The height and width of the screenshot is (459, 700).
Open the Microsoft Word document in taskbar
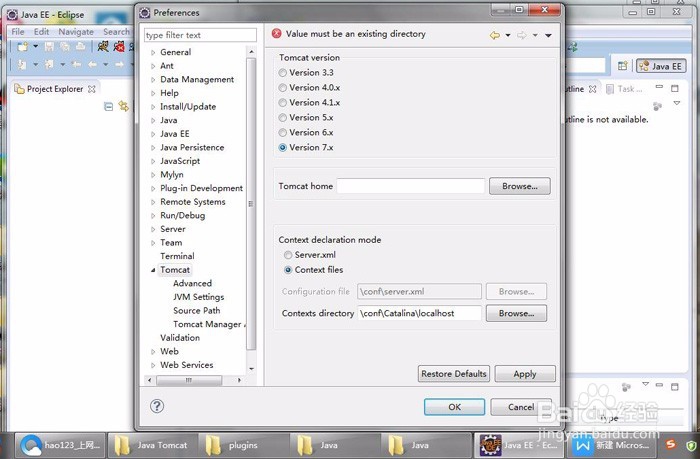(x=612, y=445)
